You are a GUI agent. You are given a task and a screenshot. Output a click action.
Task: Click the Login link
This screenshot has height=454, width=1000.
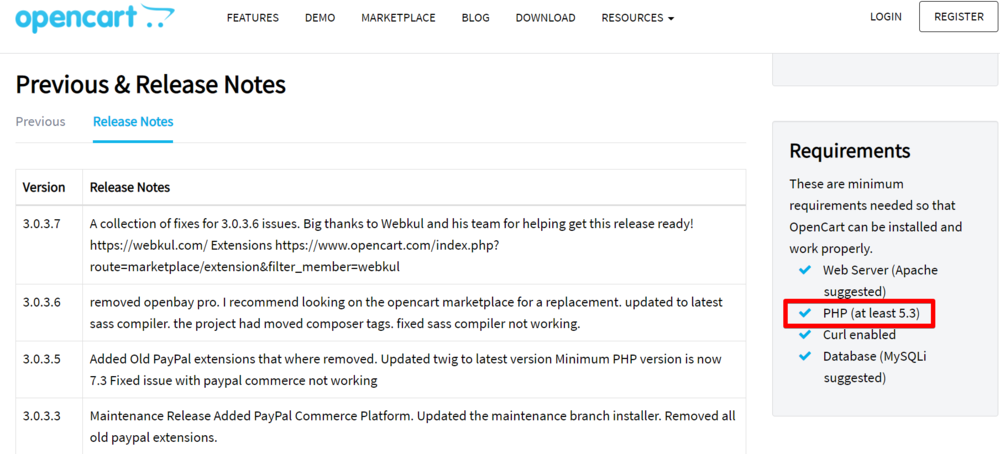click(x=885, y=17)
